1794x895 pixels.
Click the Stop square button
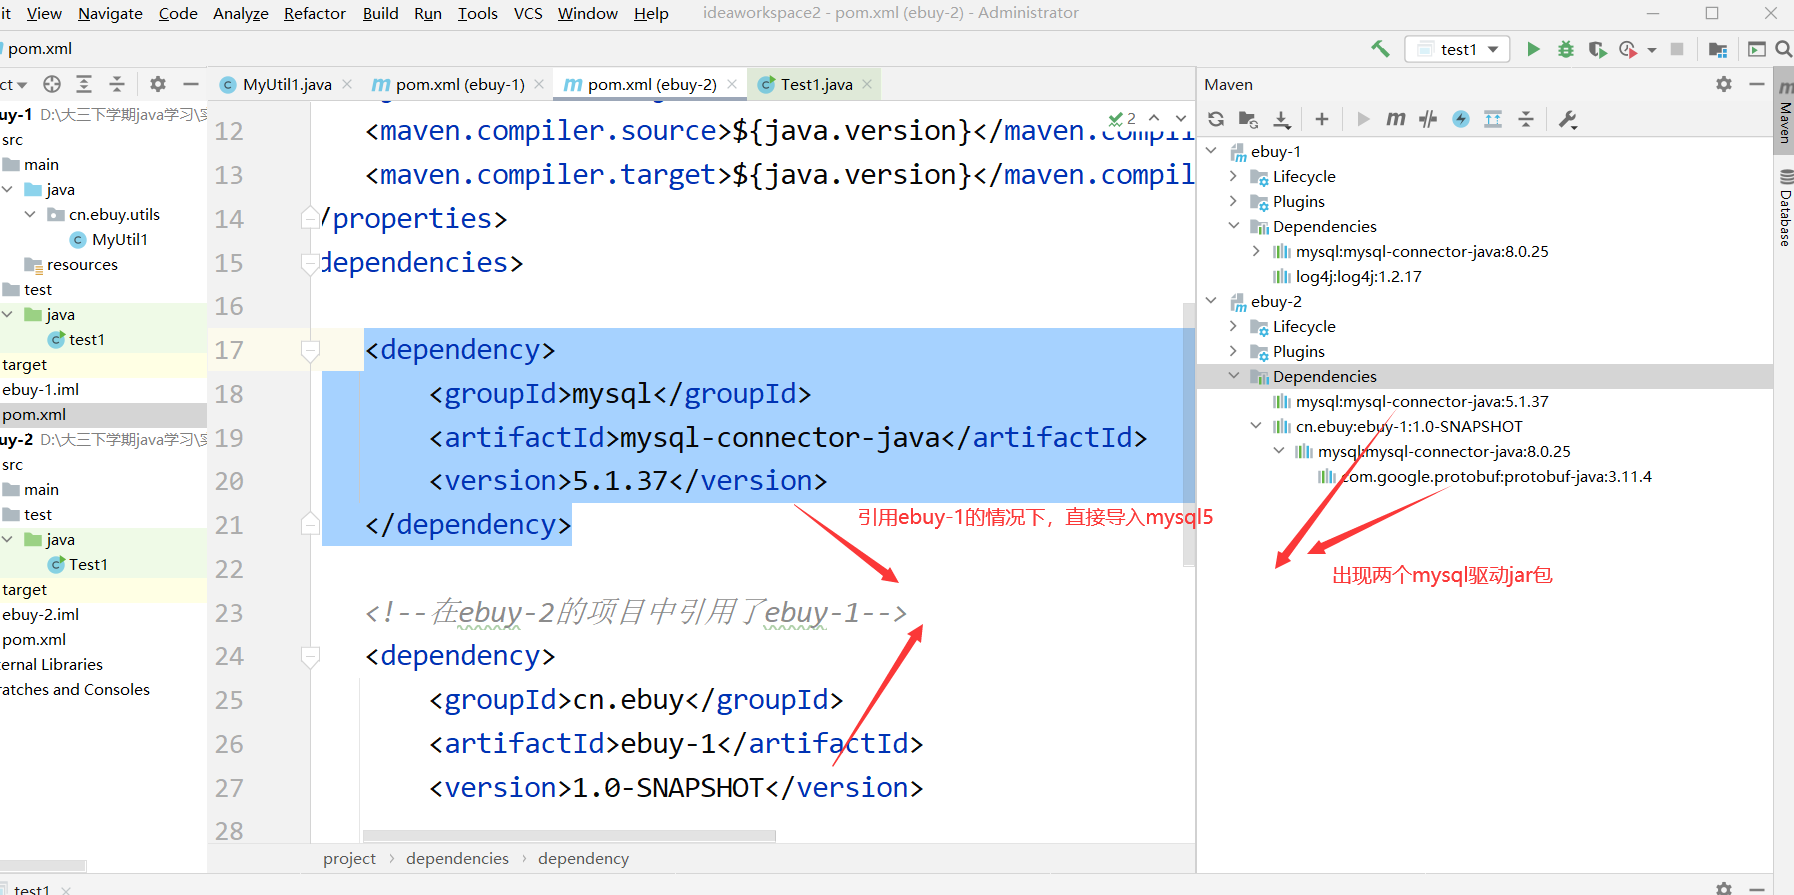(x=1677, y=49)
